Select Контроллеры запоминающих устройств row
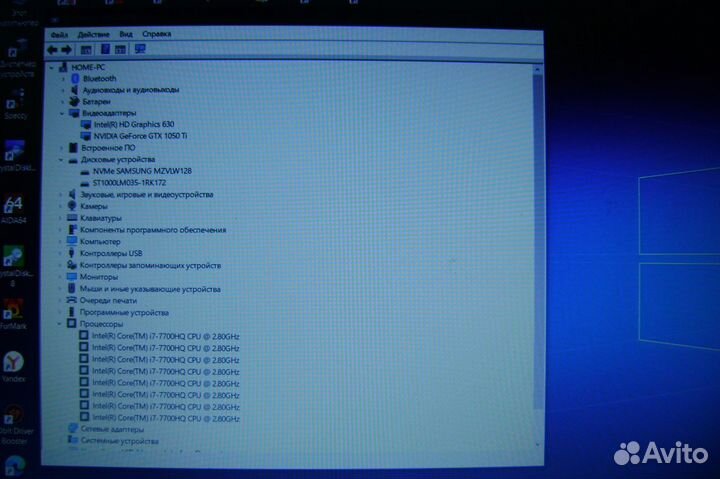This screenshot has height=479, width=720. (150, 265)
